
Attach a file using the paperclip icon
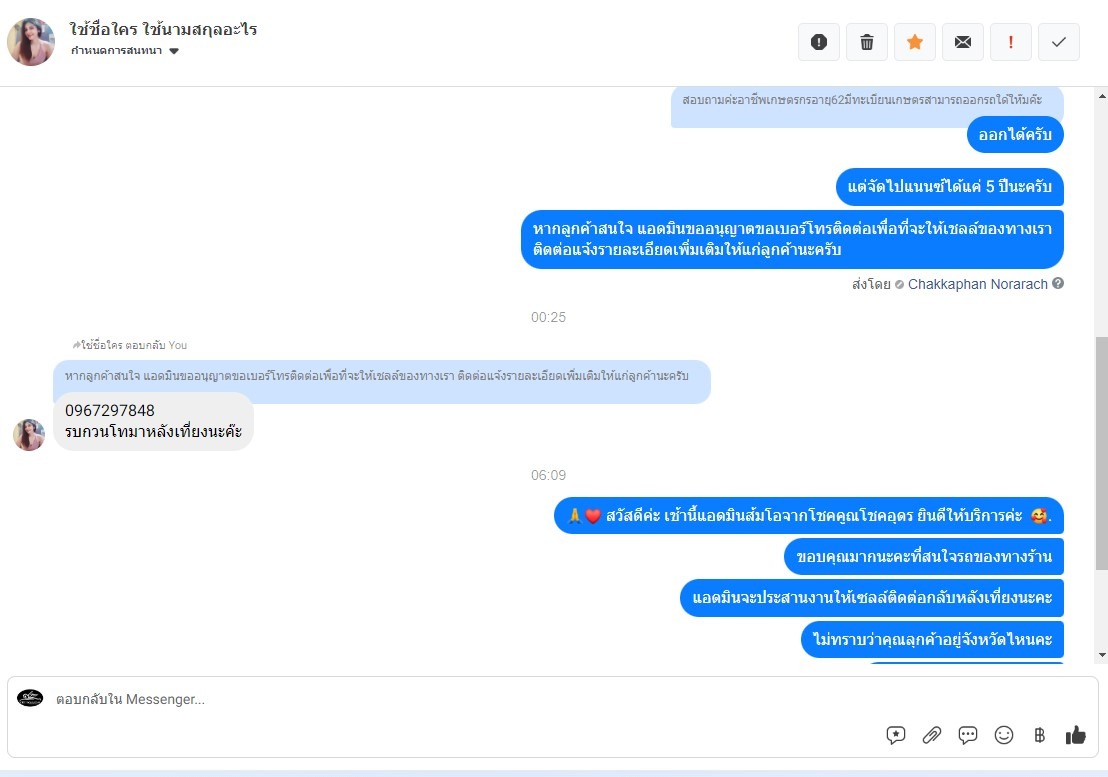[x=931, y=735]
